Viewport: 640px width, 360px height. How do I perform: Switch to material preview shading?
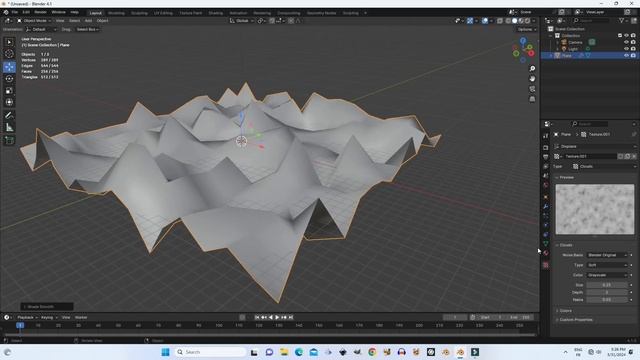click(521, 20)
